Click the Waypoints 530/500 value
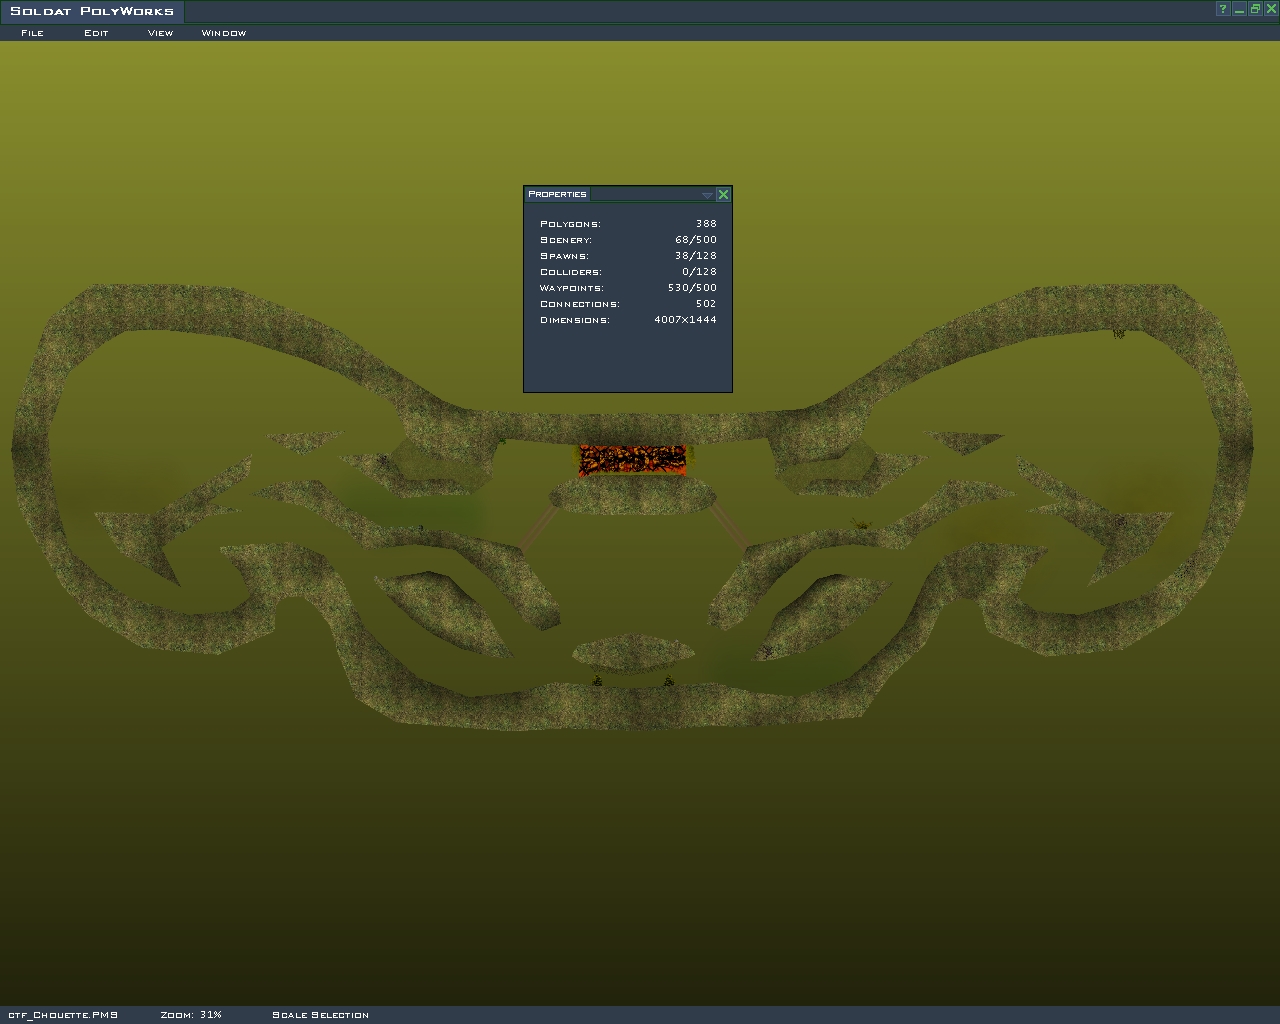 692,288
